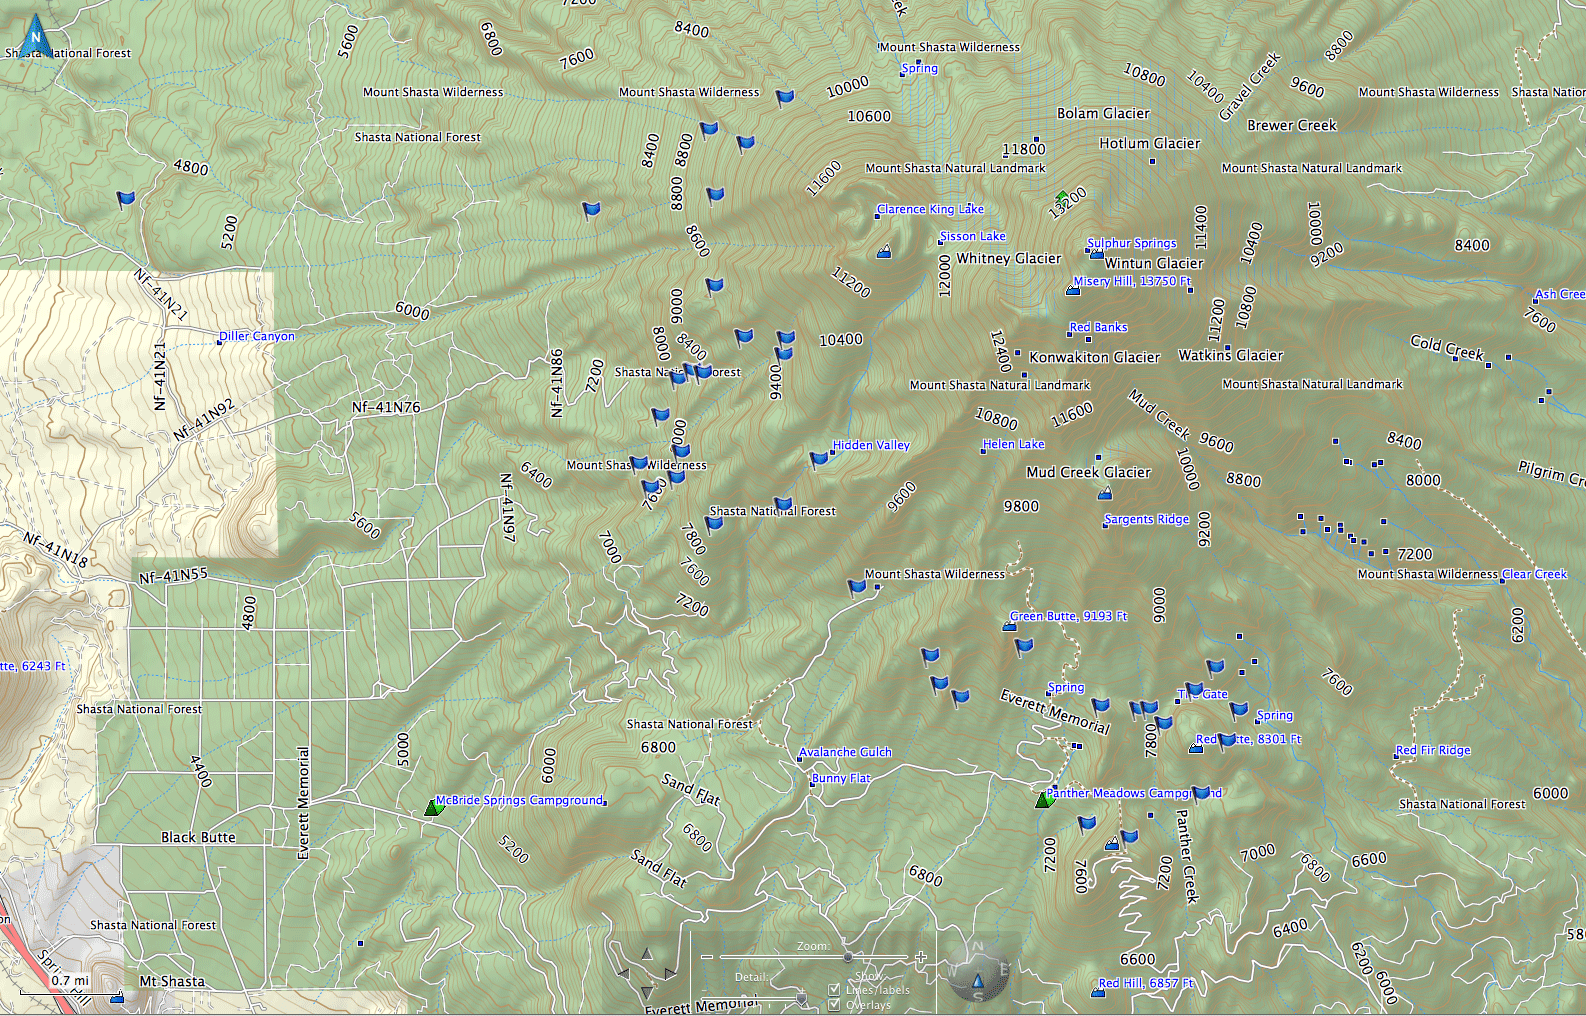Screen dimensions: 1586x1016
Task: Pan the map right with arrow
Action: 669,973
